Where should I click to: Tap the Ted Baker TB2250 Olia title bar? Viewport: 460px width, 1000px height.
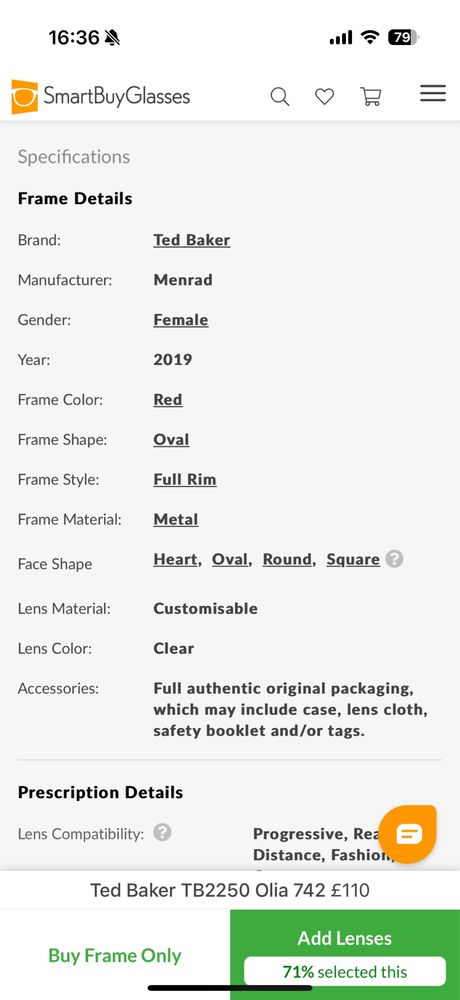tap(230, 890)
